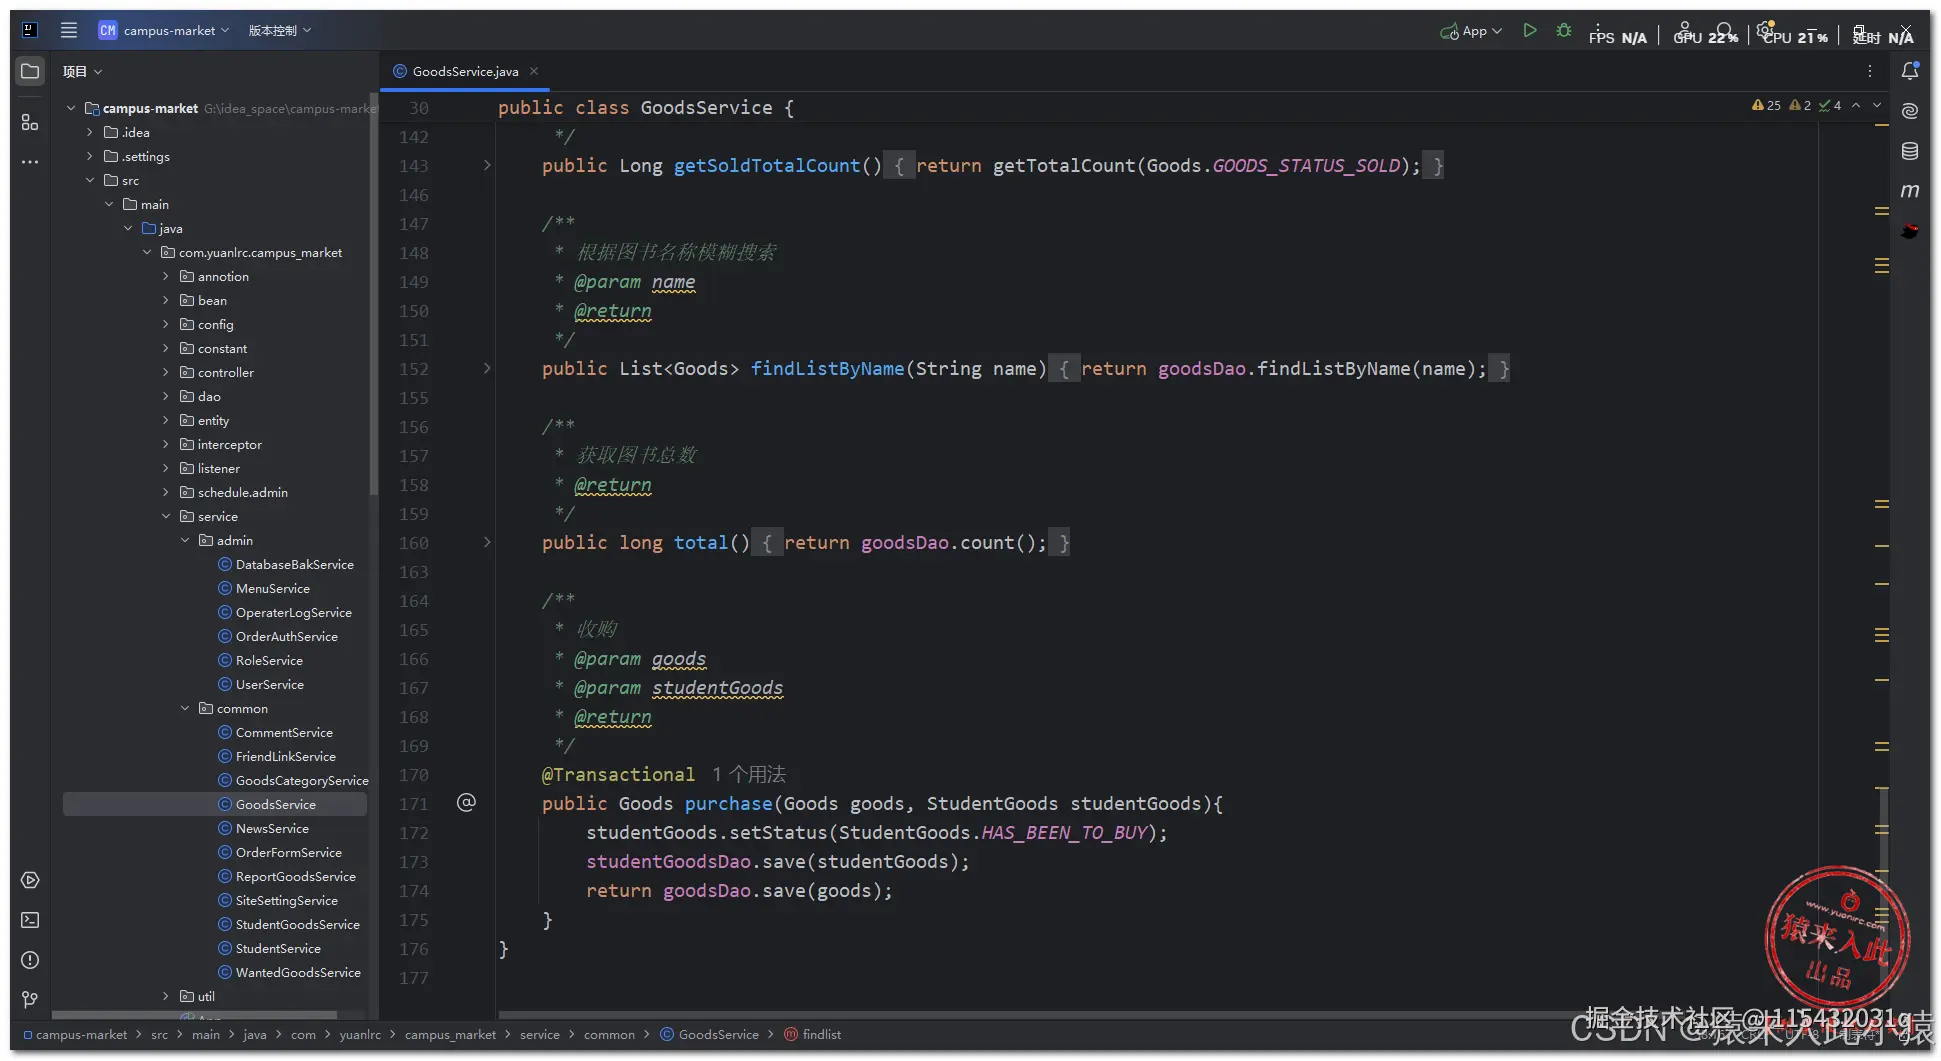The width and height of the screenshot is (1941, 1061).
Task: Open the AI Assistant spiral icon
Action: (x=1910, y=111)
